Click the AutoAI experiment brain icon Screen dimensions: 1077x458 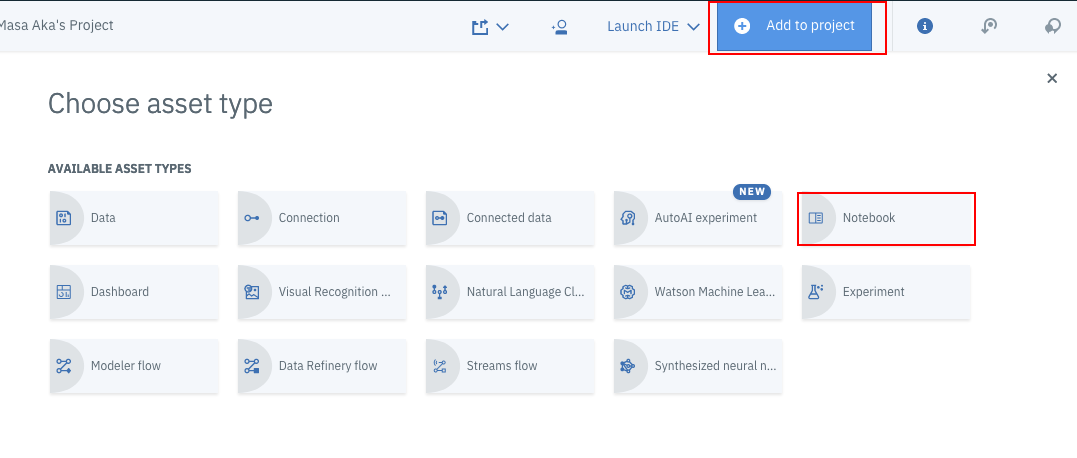[627, 218]
